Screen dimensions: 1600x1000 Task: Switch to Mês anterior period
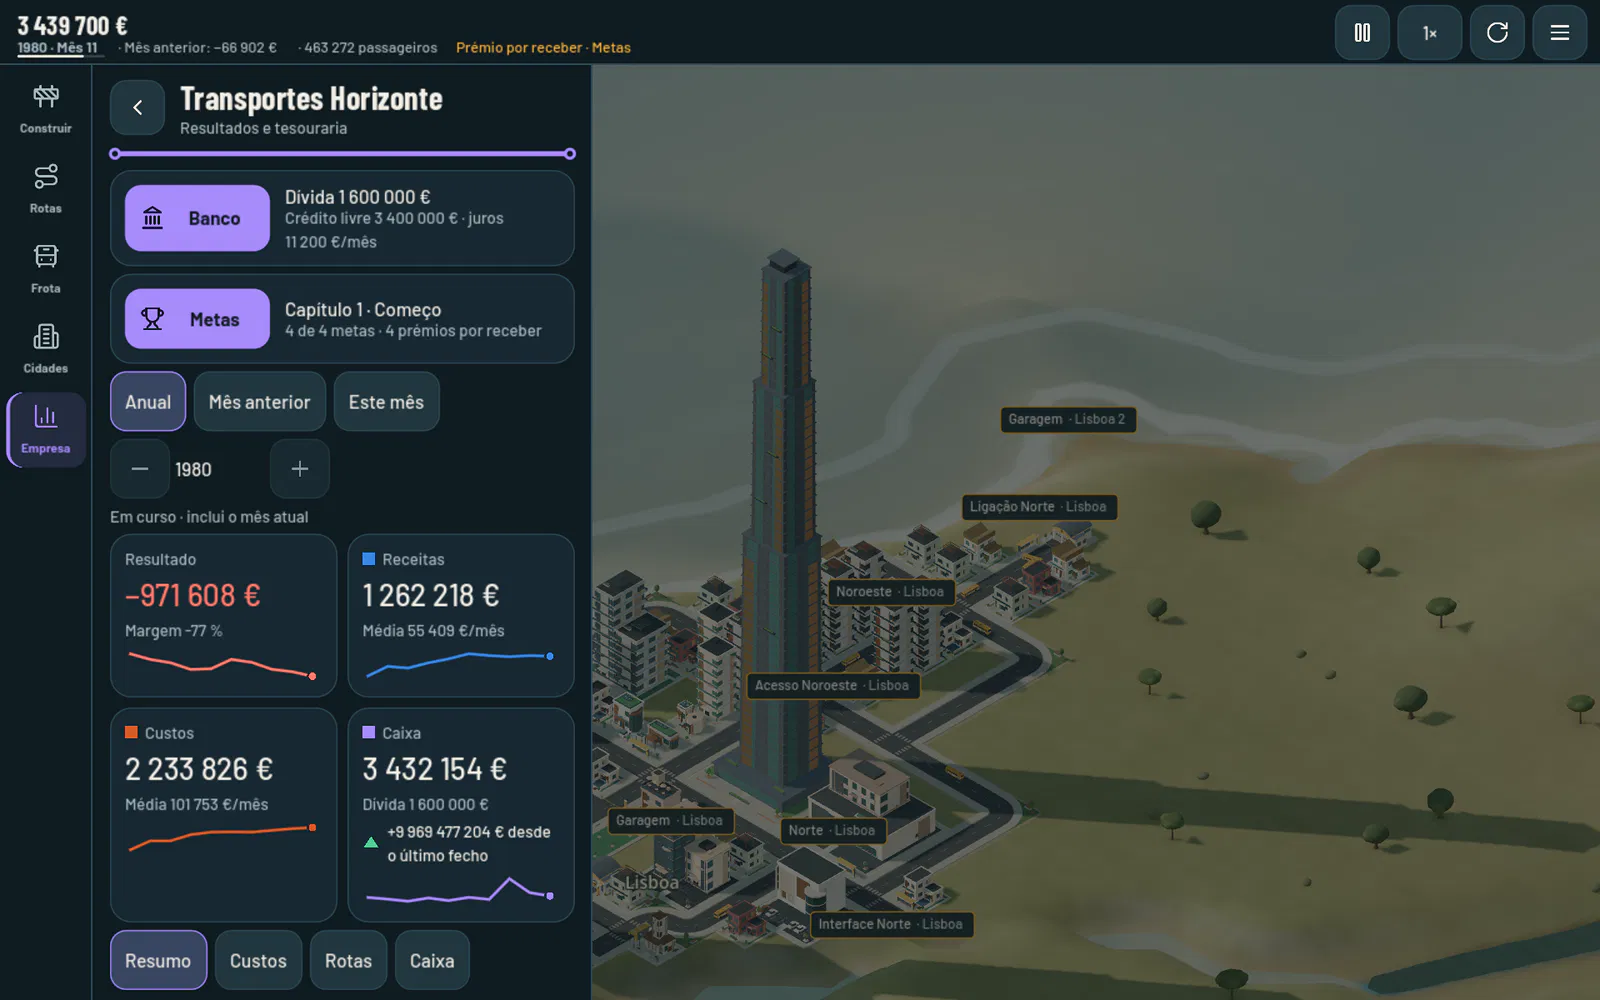[x=260, y=402]
